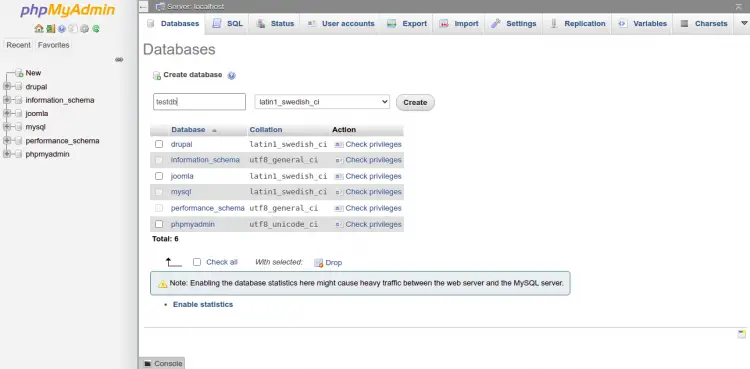Viewport: 750px width, 369px height.
Task: Open the More tabs dropdown arrow after Charsets
Action: [744, 23]
